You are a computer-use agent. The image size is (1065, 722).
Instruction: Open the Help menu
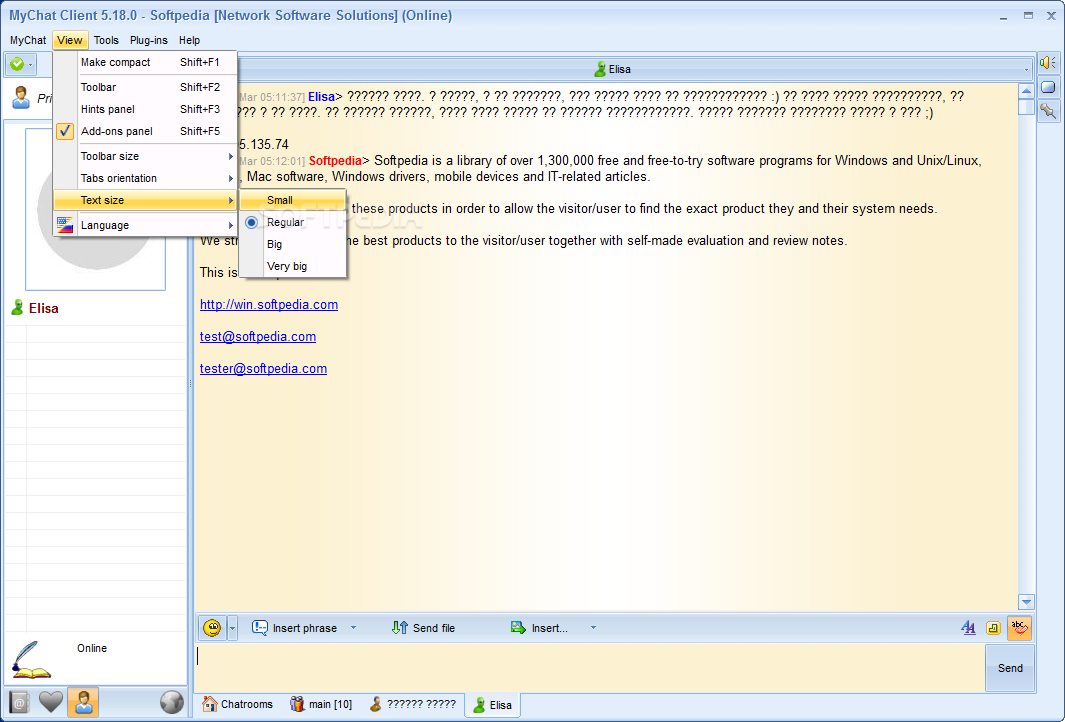coord(189,40)
